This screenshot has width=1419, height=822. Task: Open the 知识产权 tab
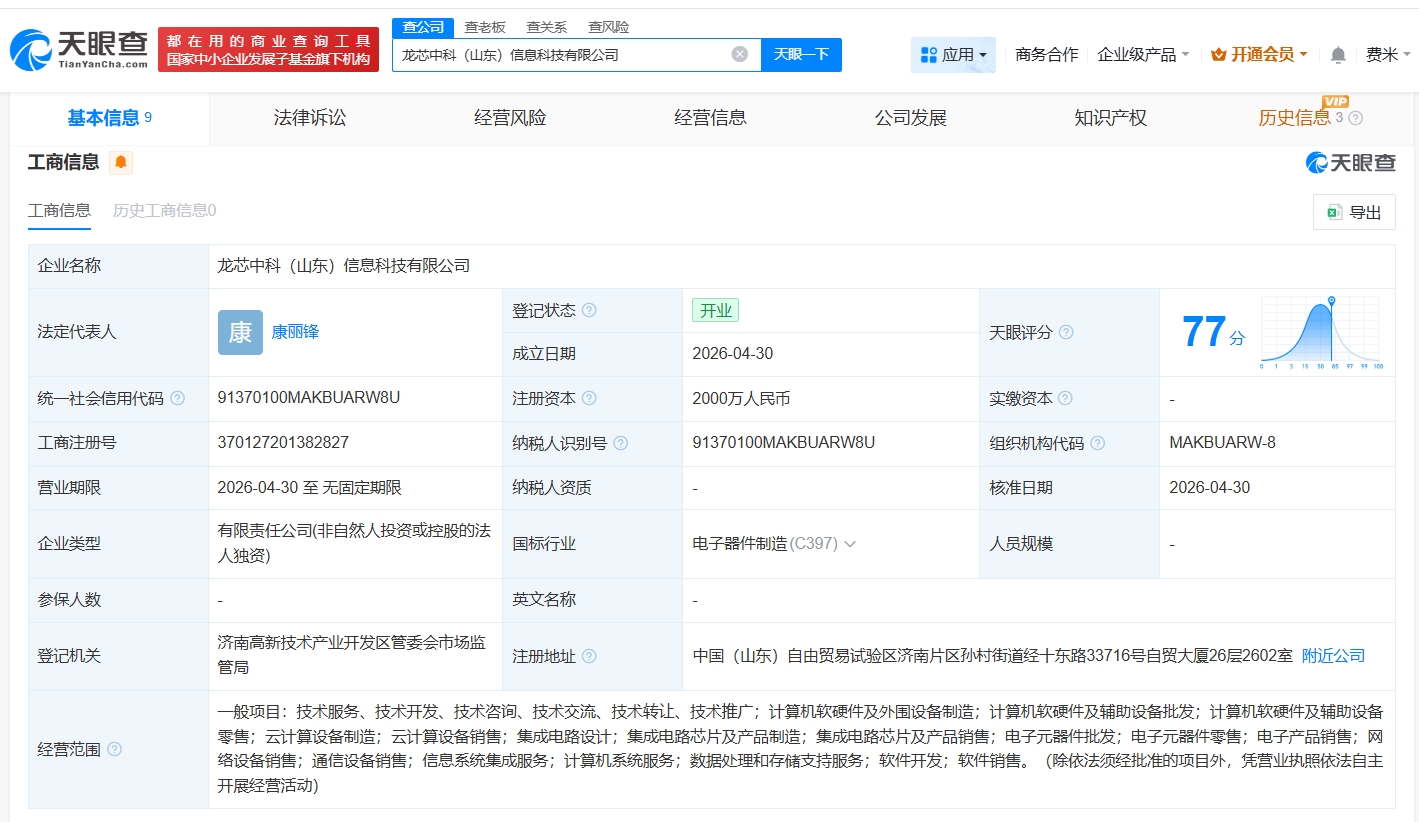1110,118
